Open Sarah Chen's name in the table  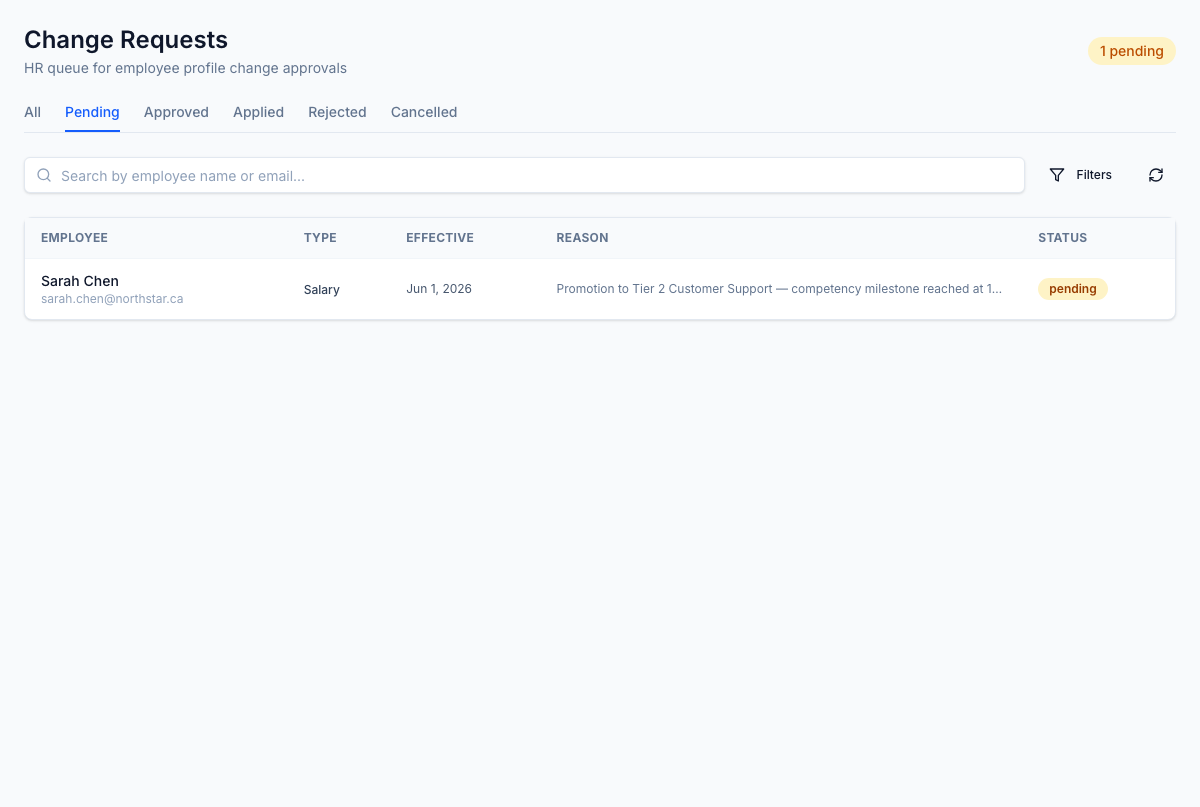80,281
